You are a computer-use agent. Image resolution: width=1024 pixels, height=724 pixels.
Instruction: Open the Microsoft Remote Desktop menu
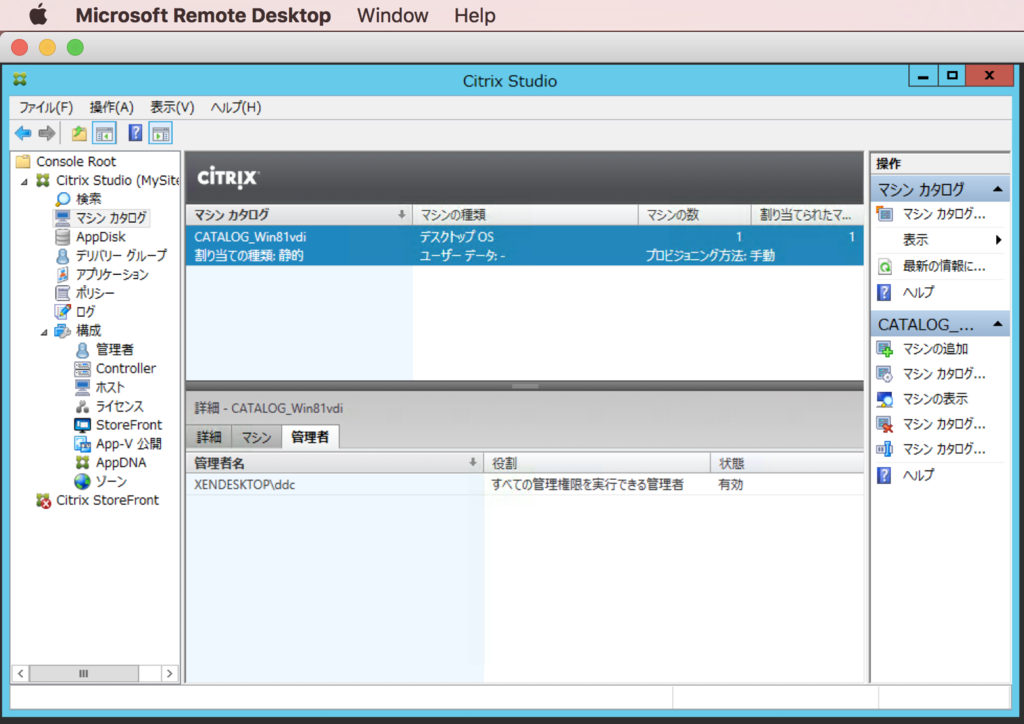click(x=203, y=15)
